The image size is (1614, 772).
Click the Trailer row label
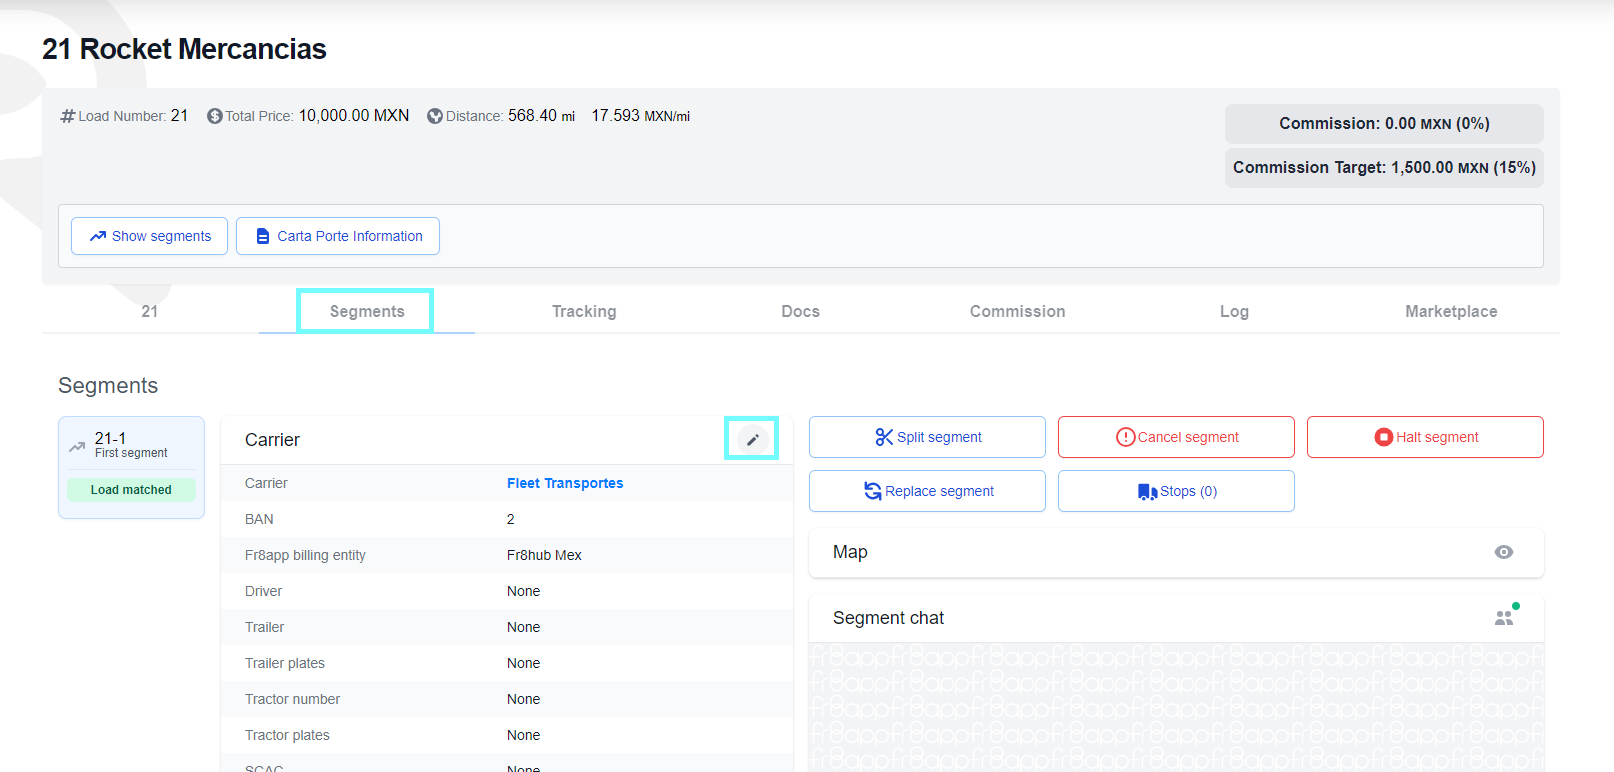coord(264,627)
